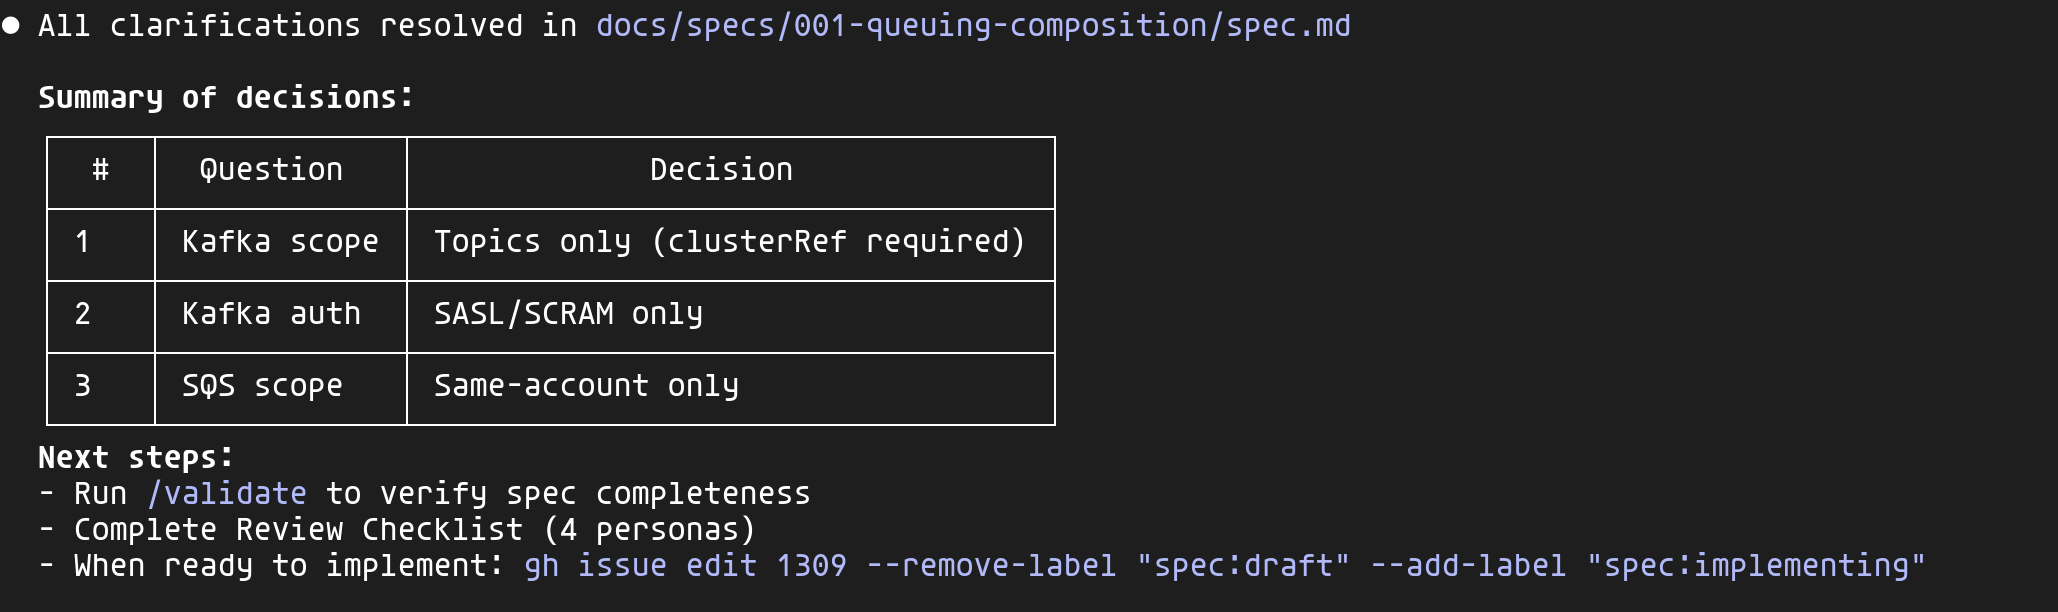The image size is (2058, 612).
Task: Click 'Complete Review Checklist (4 personas)' line
Action: tap(414, 530)
